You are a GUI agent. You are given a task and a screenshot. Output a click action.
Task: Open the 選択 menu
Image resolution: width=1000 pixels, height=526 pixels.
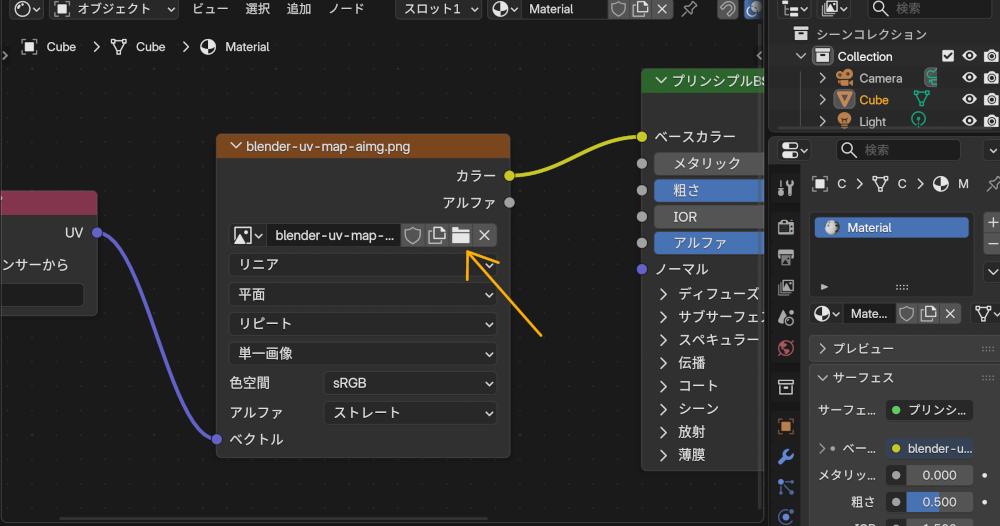pyautogui.click(x=258, y=9)
